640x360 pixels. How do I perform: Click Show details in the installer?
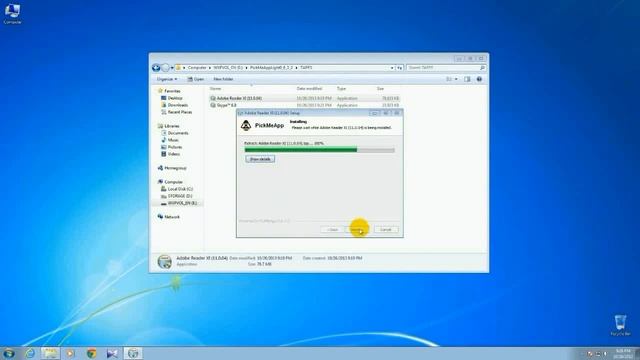(x=260, y=159)
